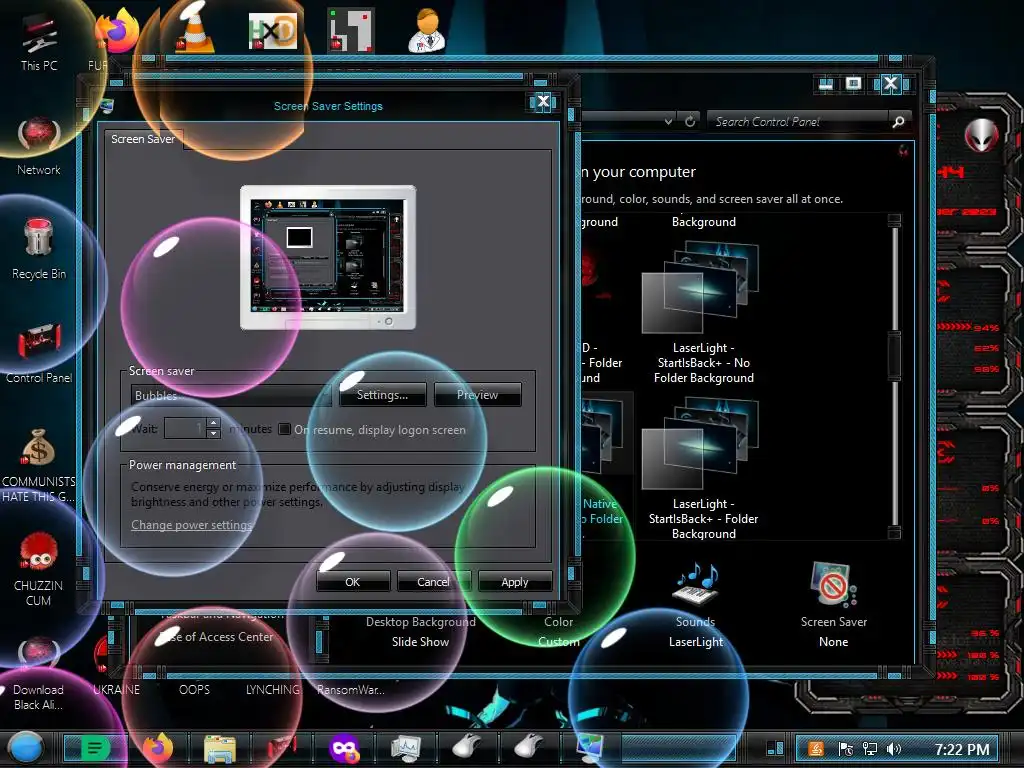Open the Color Custom setting in Personalization

tap(558, 632)
